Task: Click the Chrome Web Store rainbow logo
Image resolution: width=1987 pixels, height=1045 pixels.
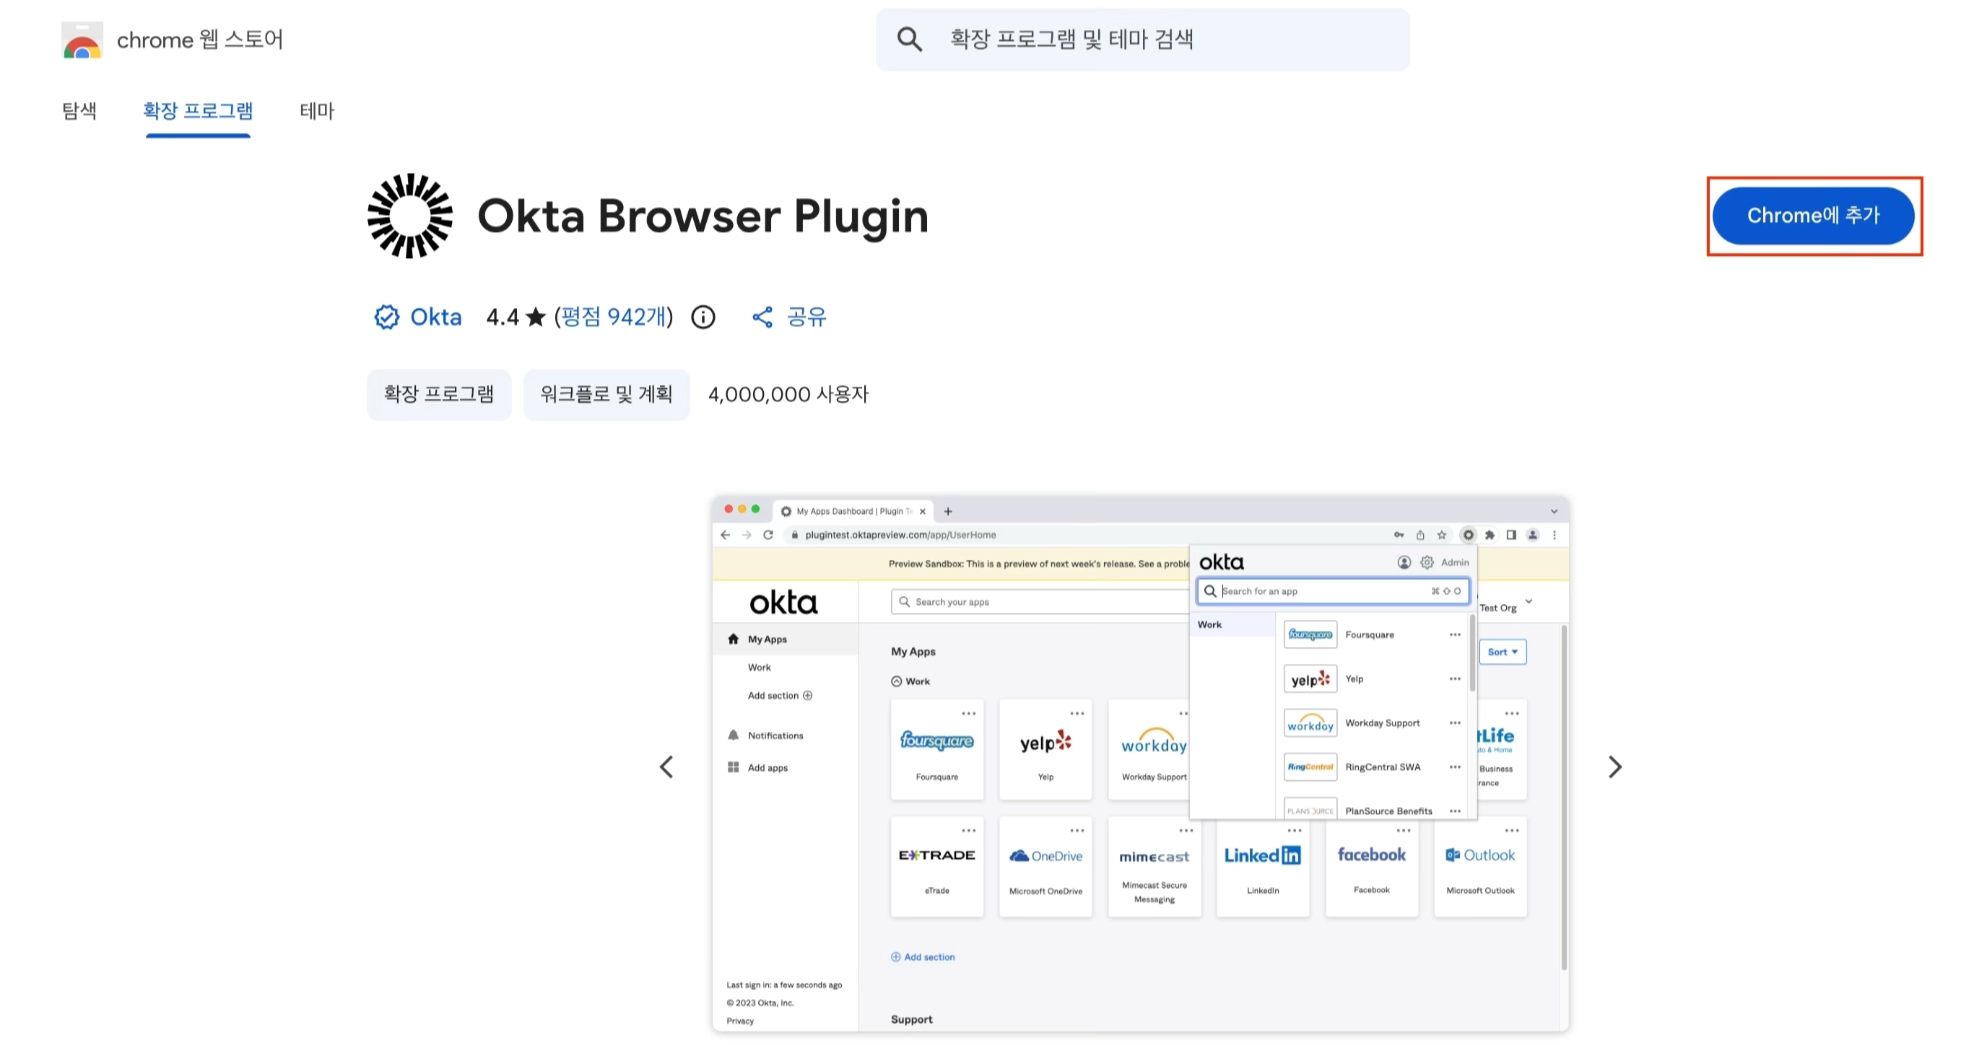Action: click(x=82, y=40)
